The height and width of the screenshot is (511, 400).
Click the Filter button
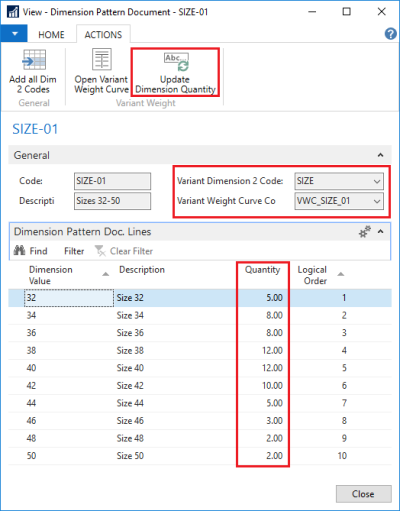(74, 251)
